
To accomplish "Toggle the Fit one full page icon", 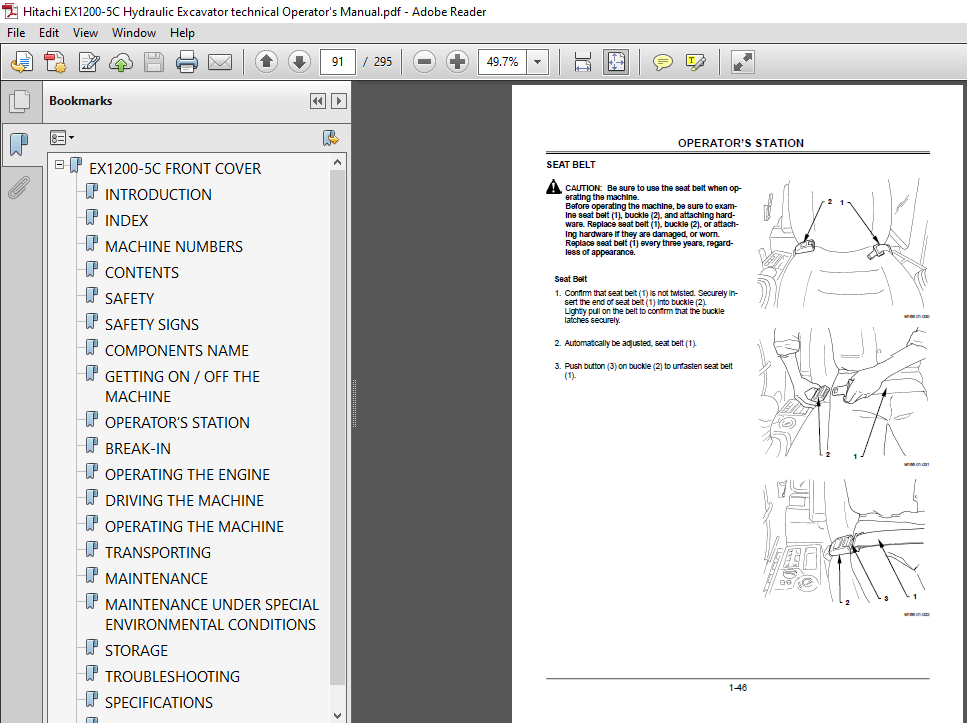I will click(x=616, y=62).
